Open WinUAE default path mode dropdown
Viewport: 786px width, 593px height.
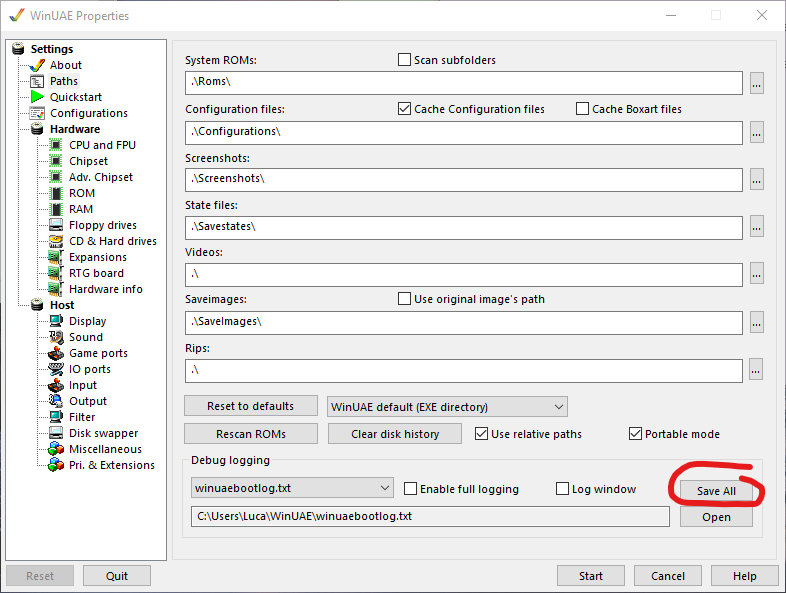(x=447, y=407)
